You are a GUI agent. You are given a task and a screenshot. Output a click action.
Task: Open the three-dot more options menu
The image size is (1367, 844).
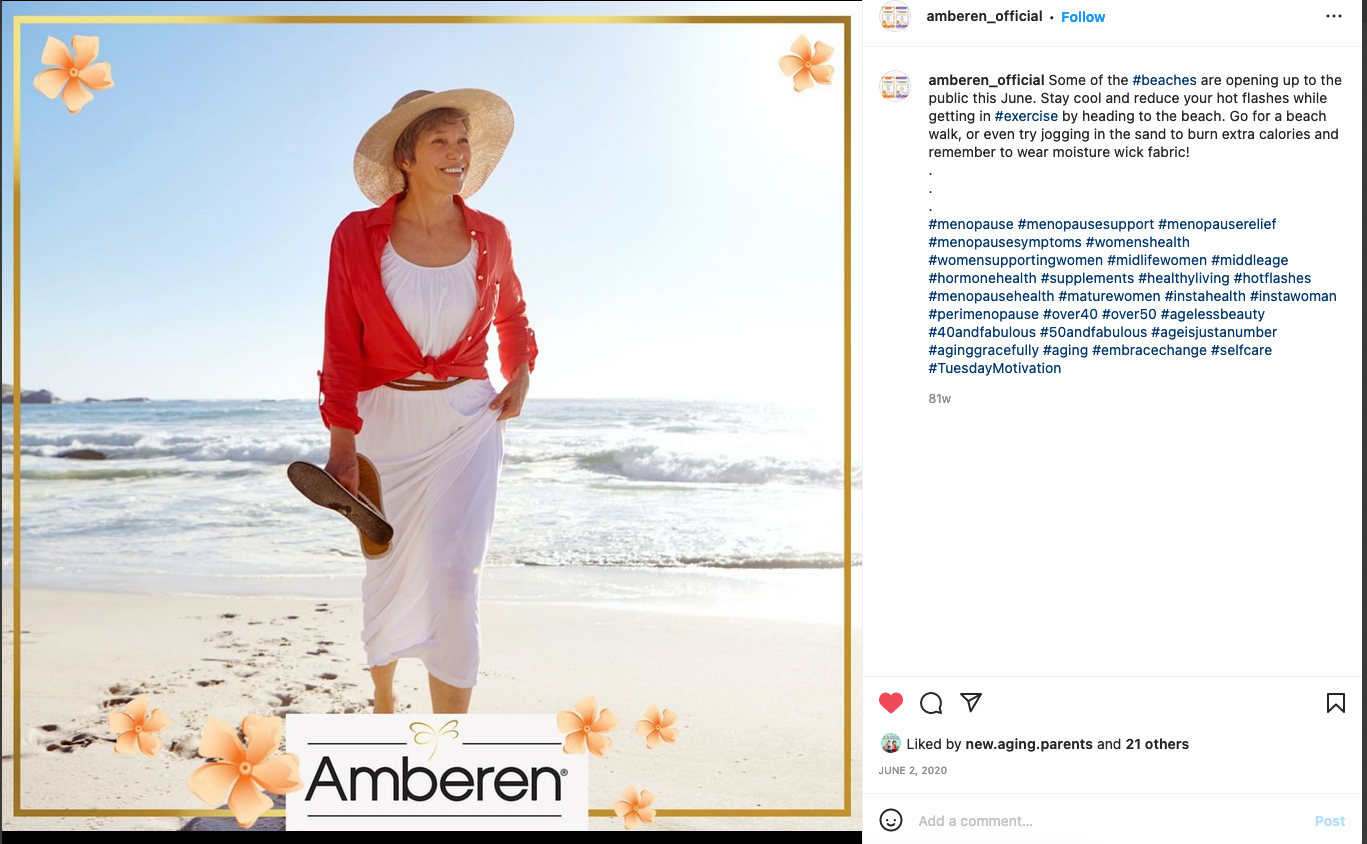coord(1334,17)
